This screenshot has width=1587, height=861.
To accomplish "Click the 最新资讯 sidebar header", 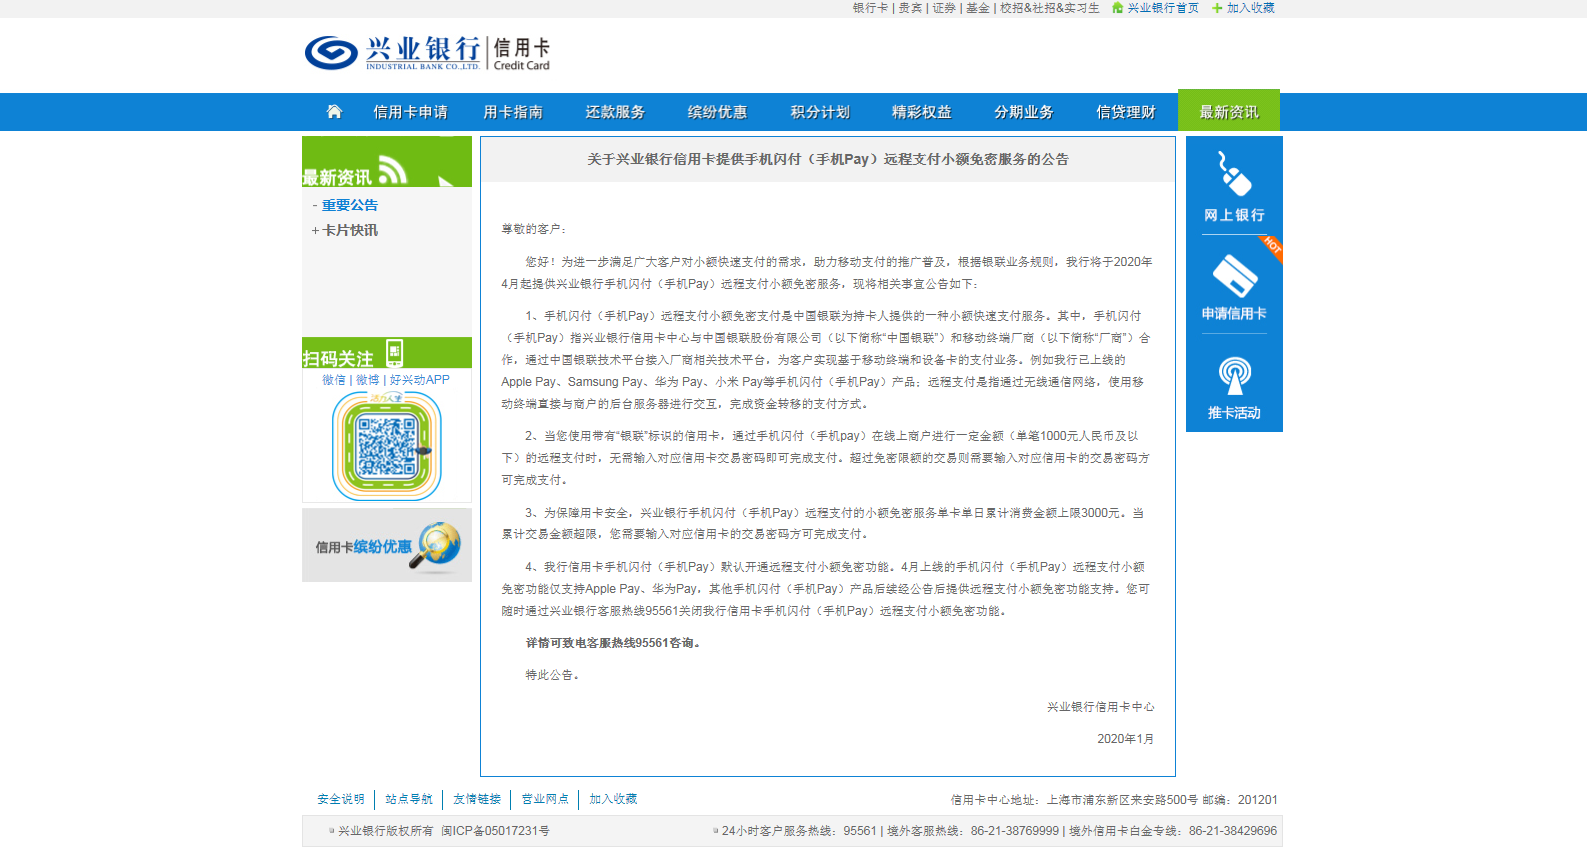I will click(387, 162).
